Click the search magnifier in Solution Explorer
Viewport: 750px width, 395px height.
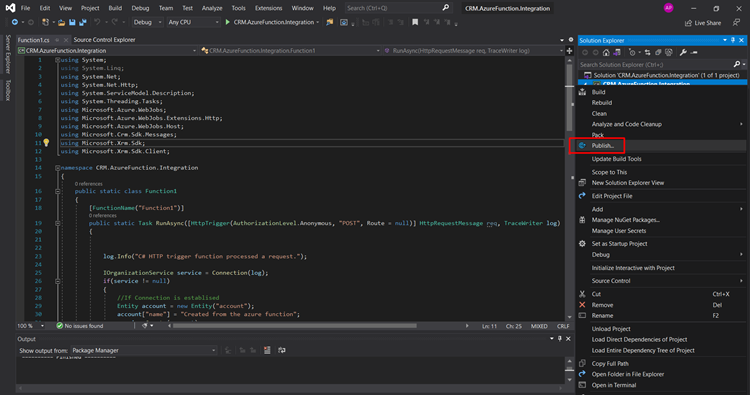pyautogui.click(x=737, y=64)
